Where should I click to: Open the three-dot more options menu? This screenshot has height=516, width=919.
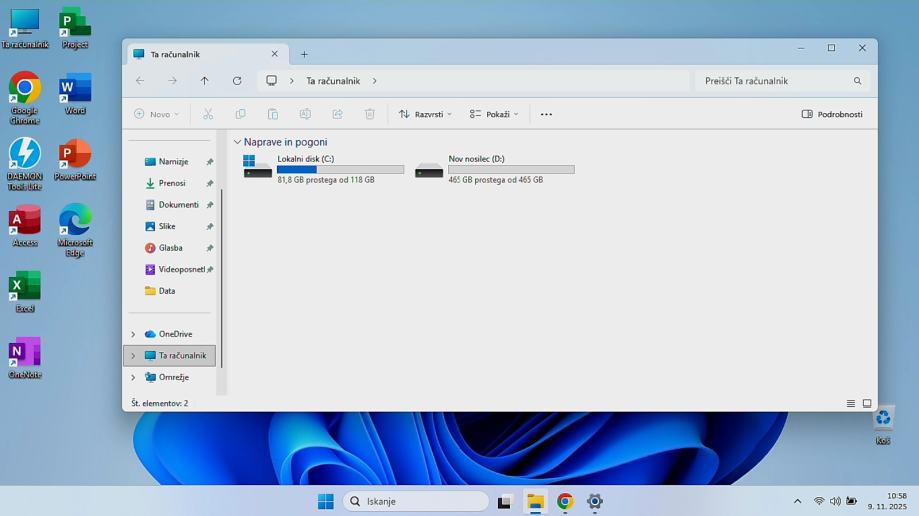(x=546, y=114)
